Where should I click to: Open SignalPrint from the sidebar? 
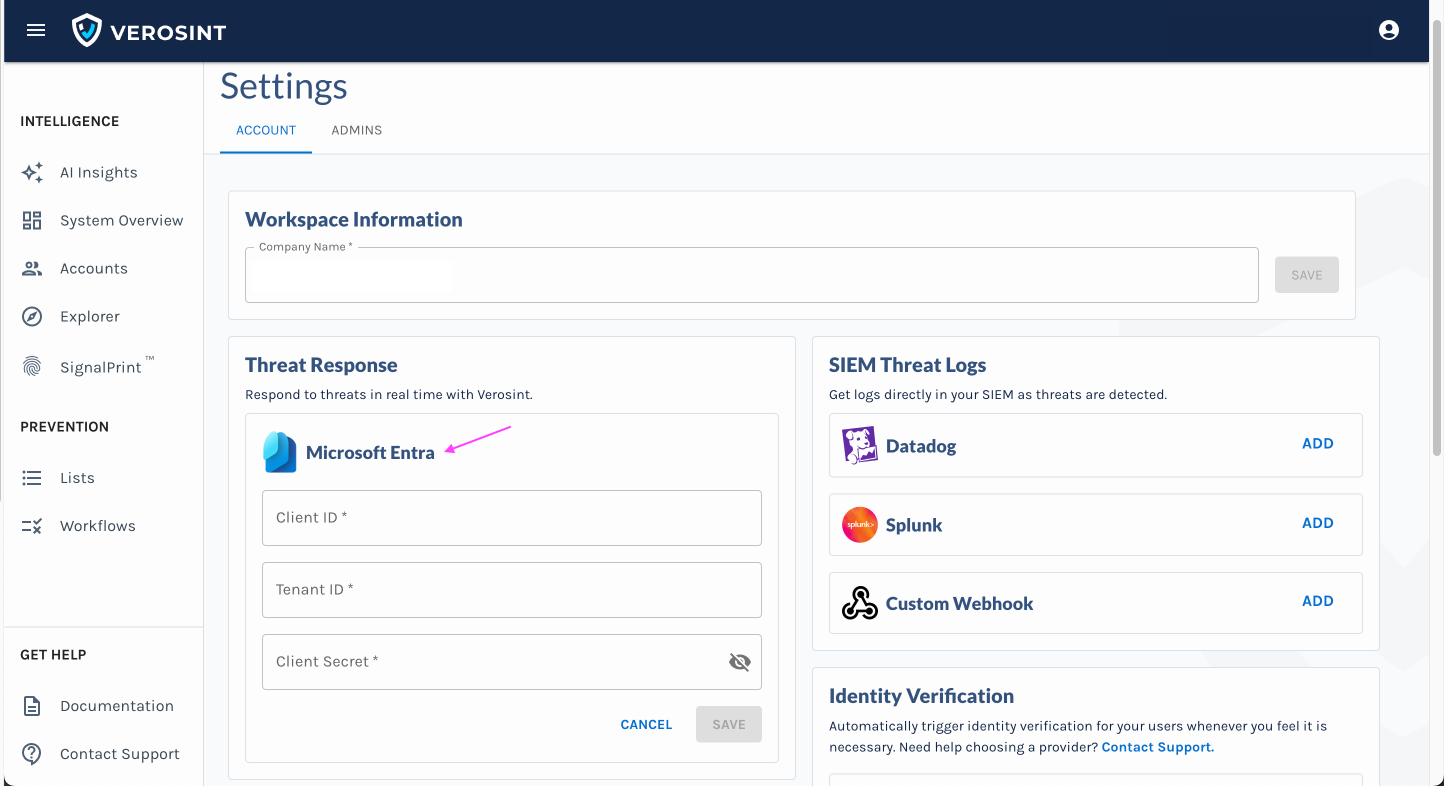pos(103,367)
